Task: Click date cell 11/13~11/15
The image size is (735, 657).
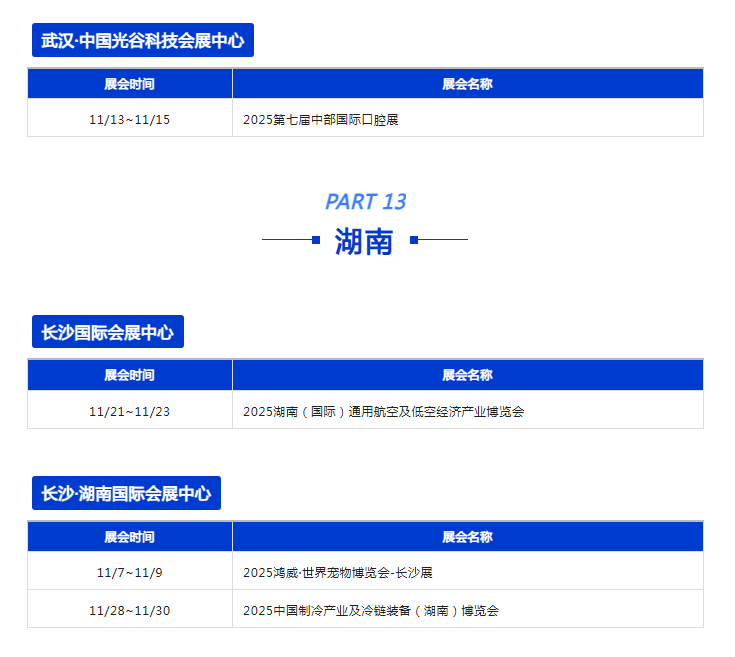Action: [x=130, y=119]
